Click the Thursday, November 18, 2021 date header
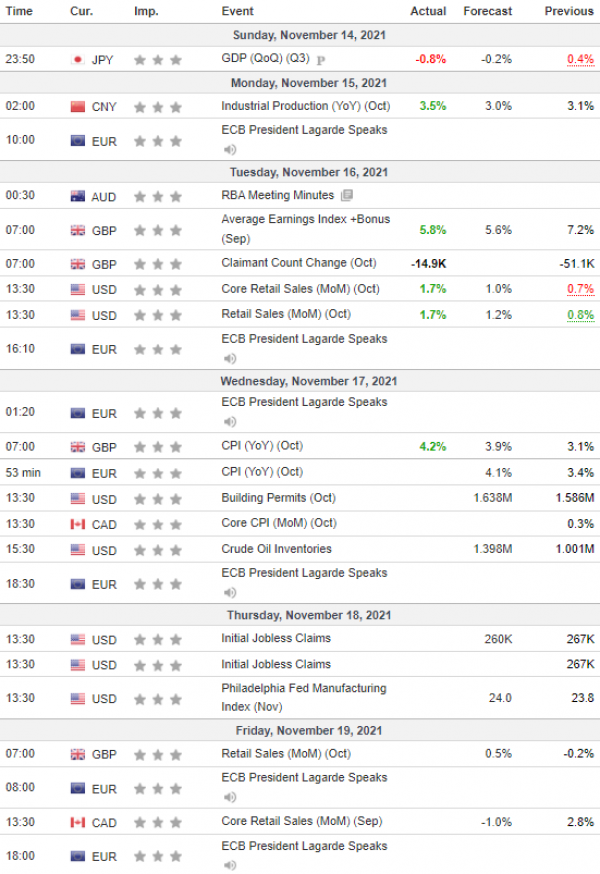Viewport: 600px width, 874px height. [x=309, y=615]
